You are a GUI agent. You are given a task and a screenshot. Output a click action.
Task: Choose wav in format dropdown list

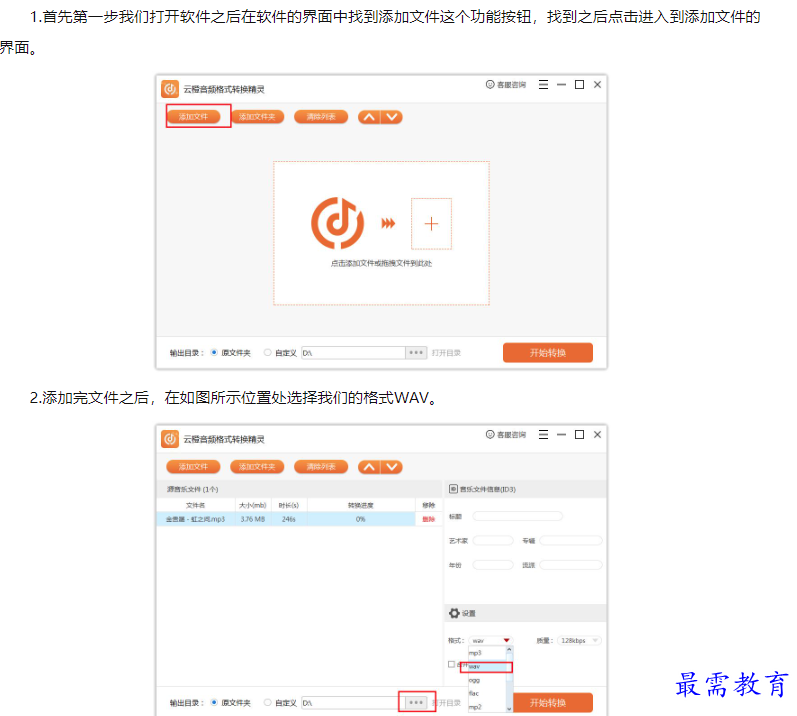486,667
